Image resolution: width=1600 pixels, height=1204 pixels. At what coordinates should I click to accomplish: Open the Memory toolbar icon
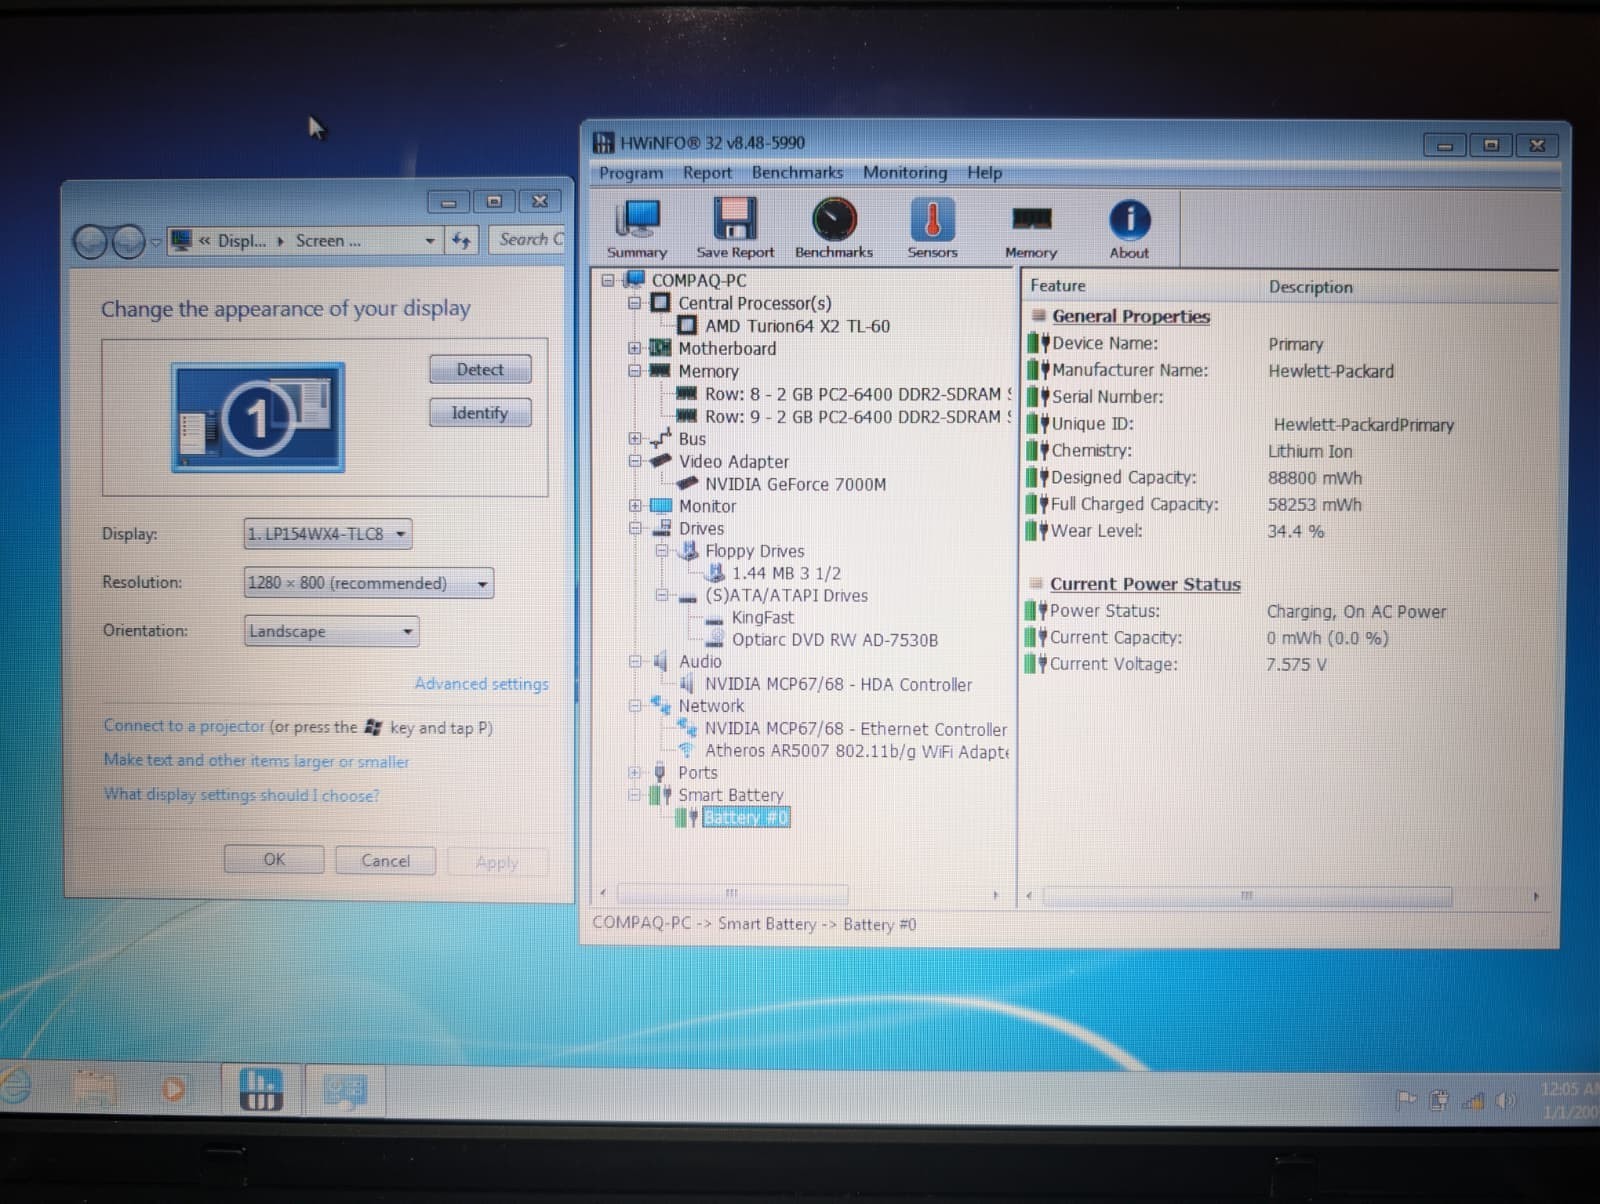click(x=1031, y=229)
